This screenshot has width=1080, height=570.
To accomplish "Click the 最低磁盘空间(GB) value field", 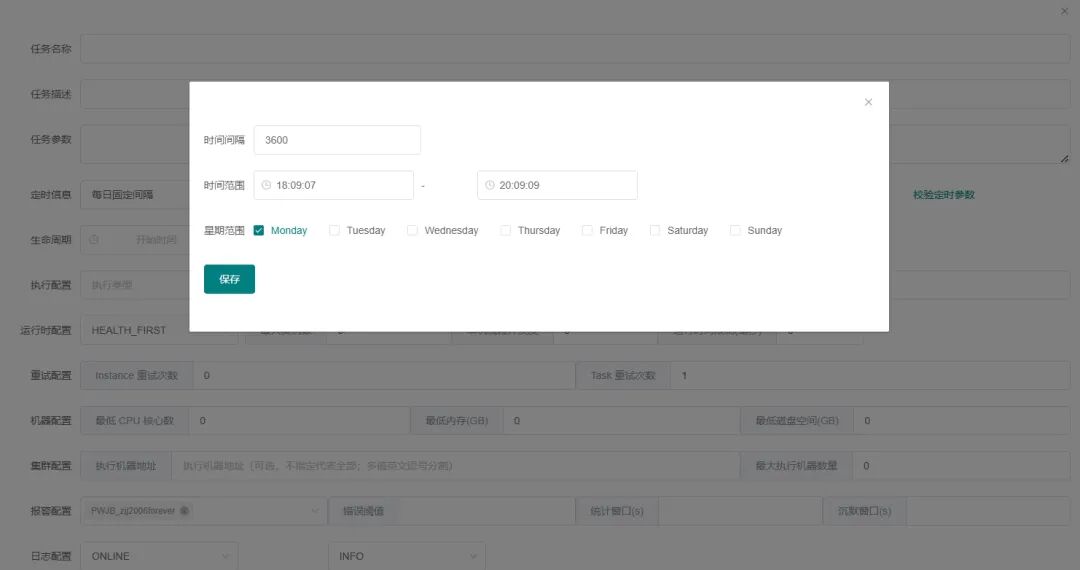I will click(x=962, y=421).
